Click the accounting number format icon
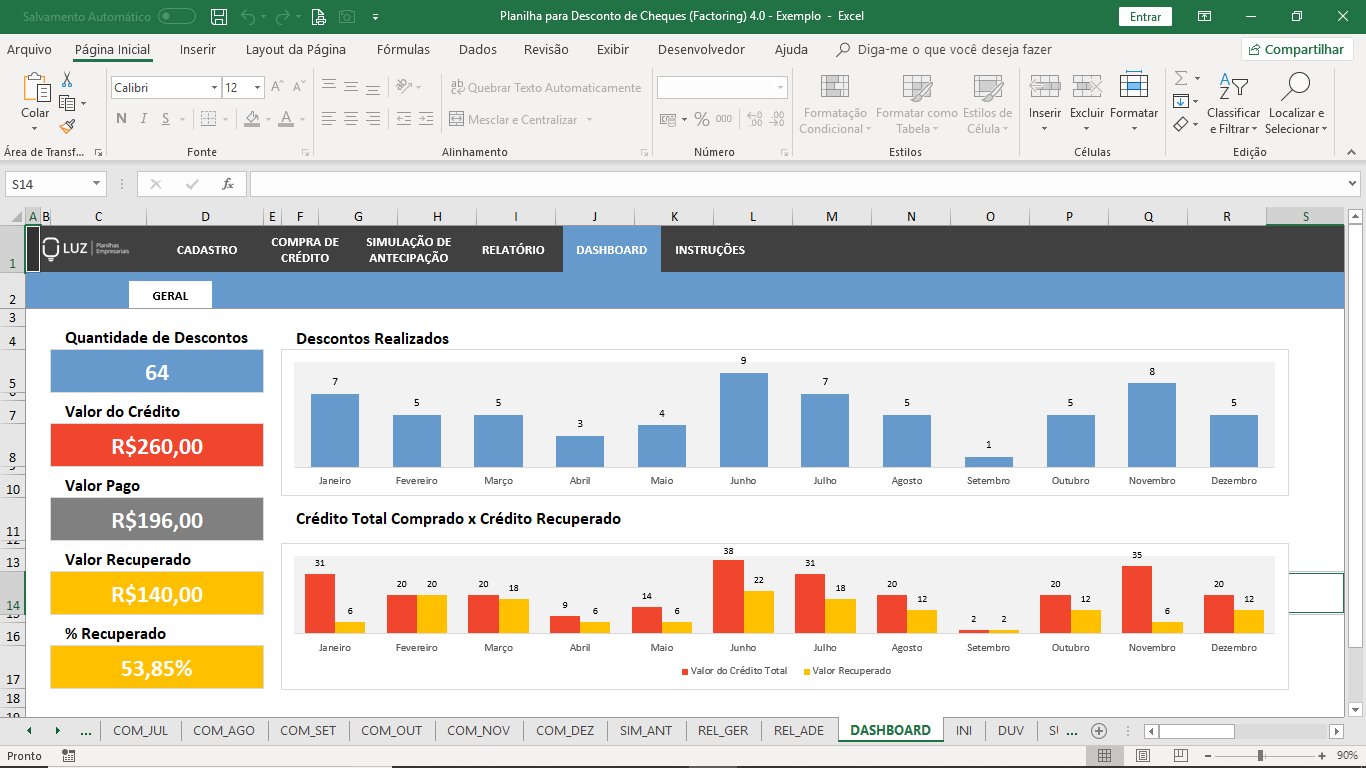Image resolution: width=1366 pixels, height=768 pixels. tap(669, 119)
